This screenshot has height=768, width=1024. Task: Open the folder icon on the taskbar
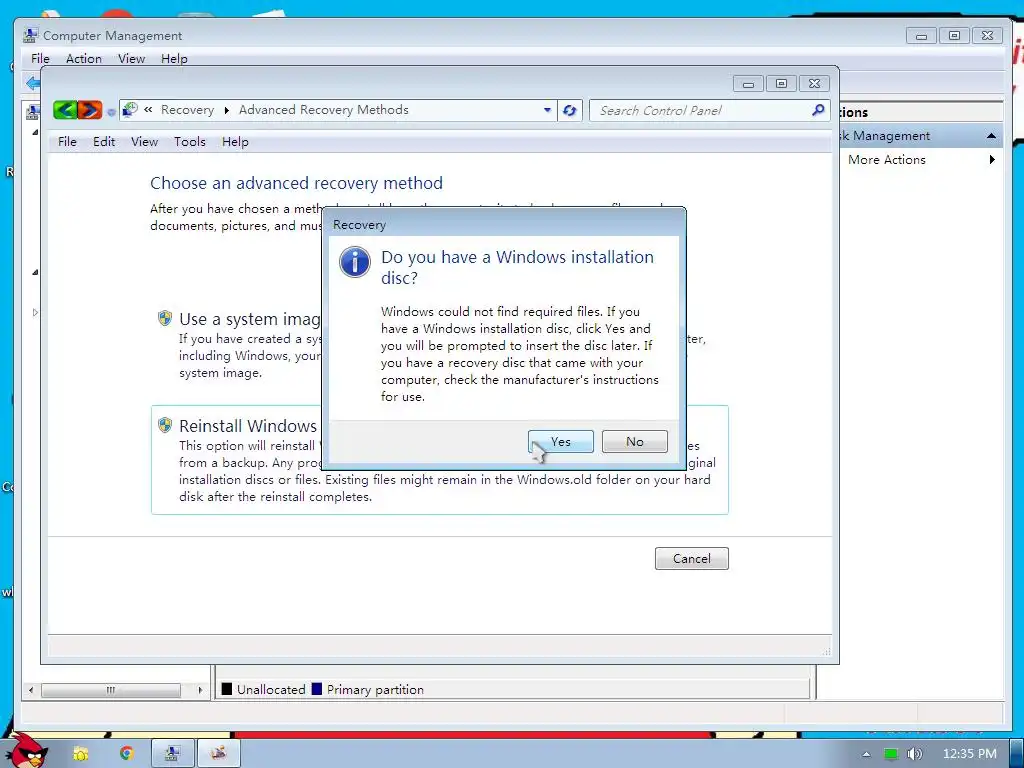(80, 754)
